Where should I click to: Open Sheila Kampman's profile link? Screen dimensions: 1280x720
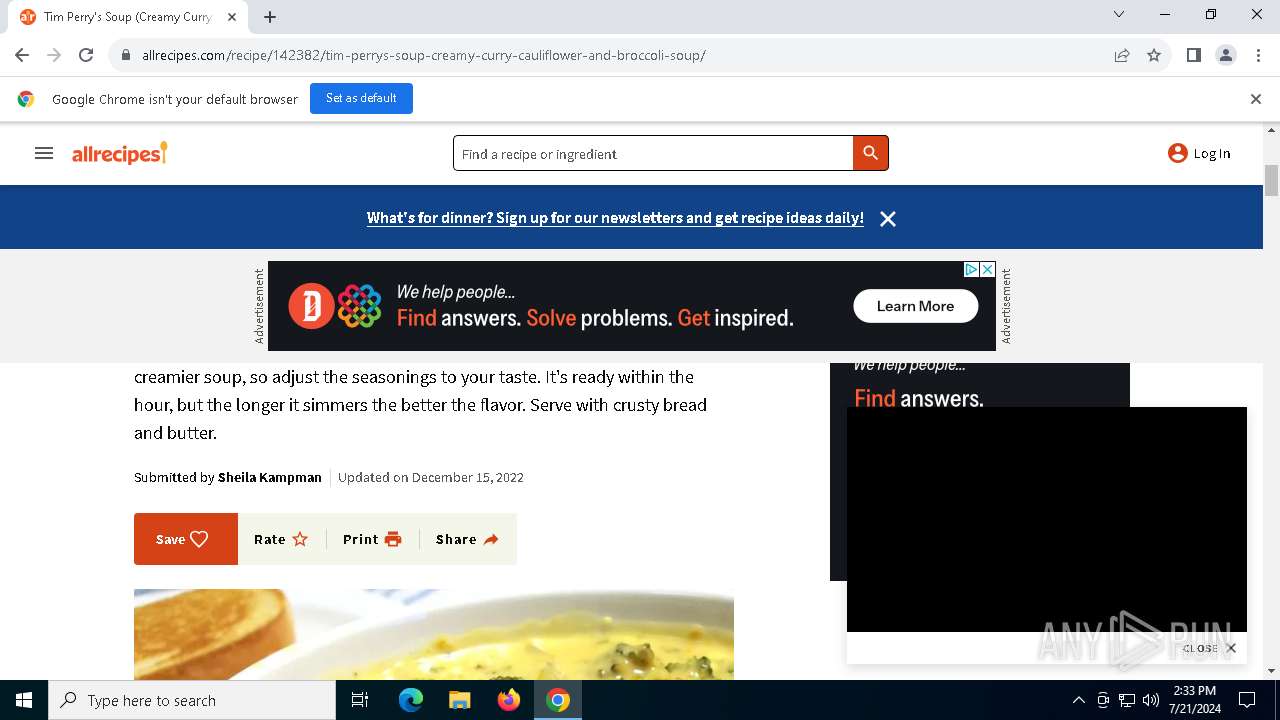pyautogui.click(x=270, y=477)
